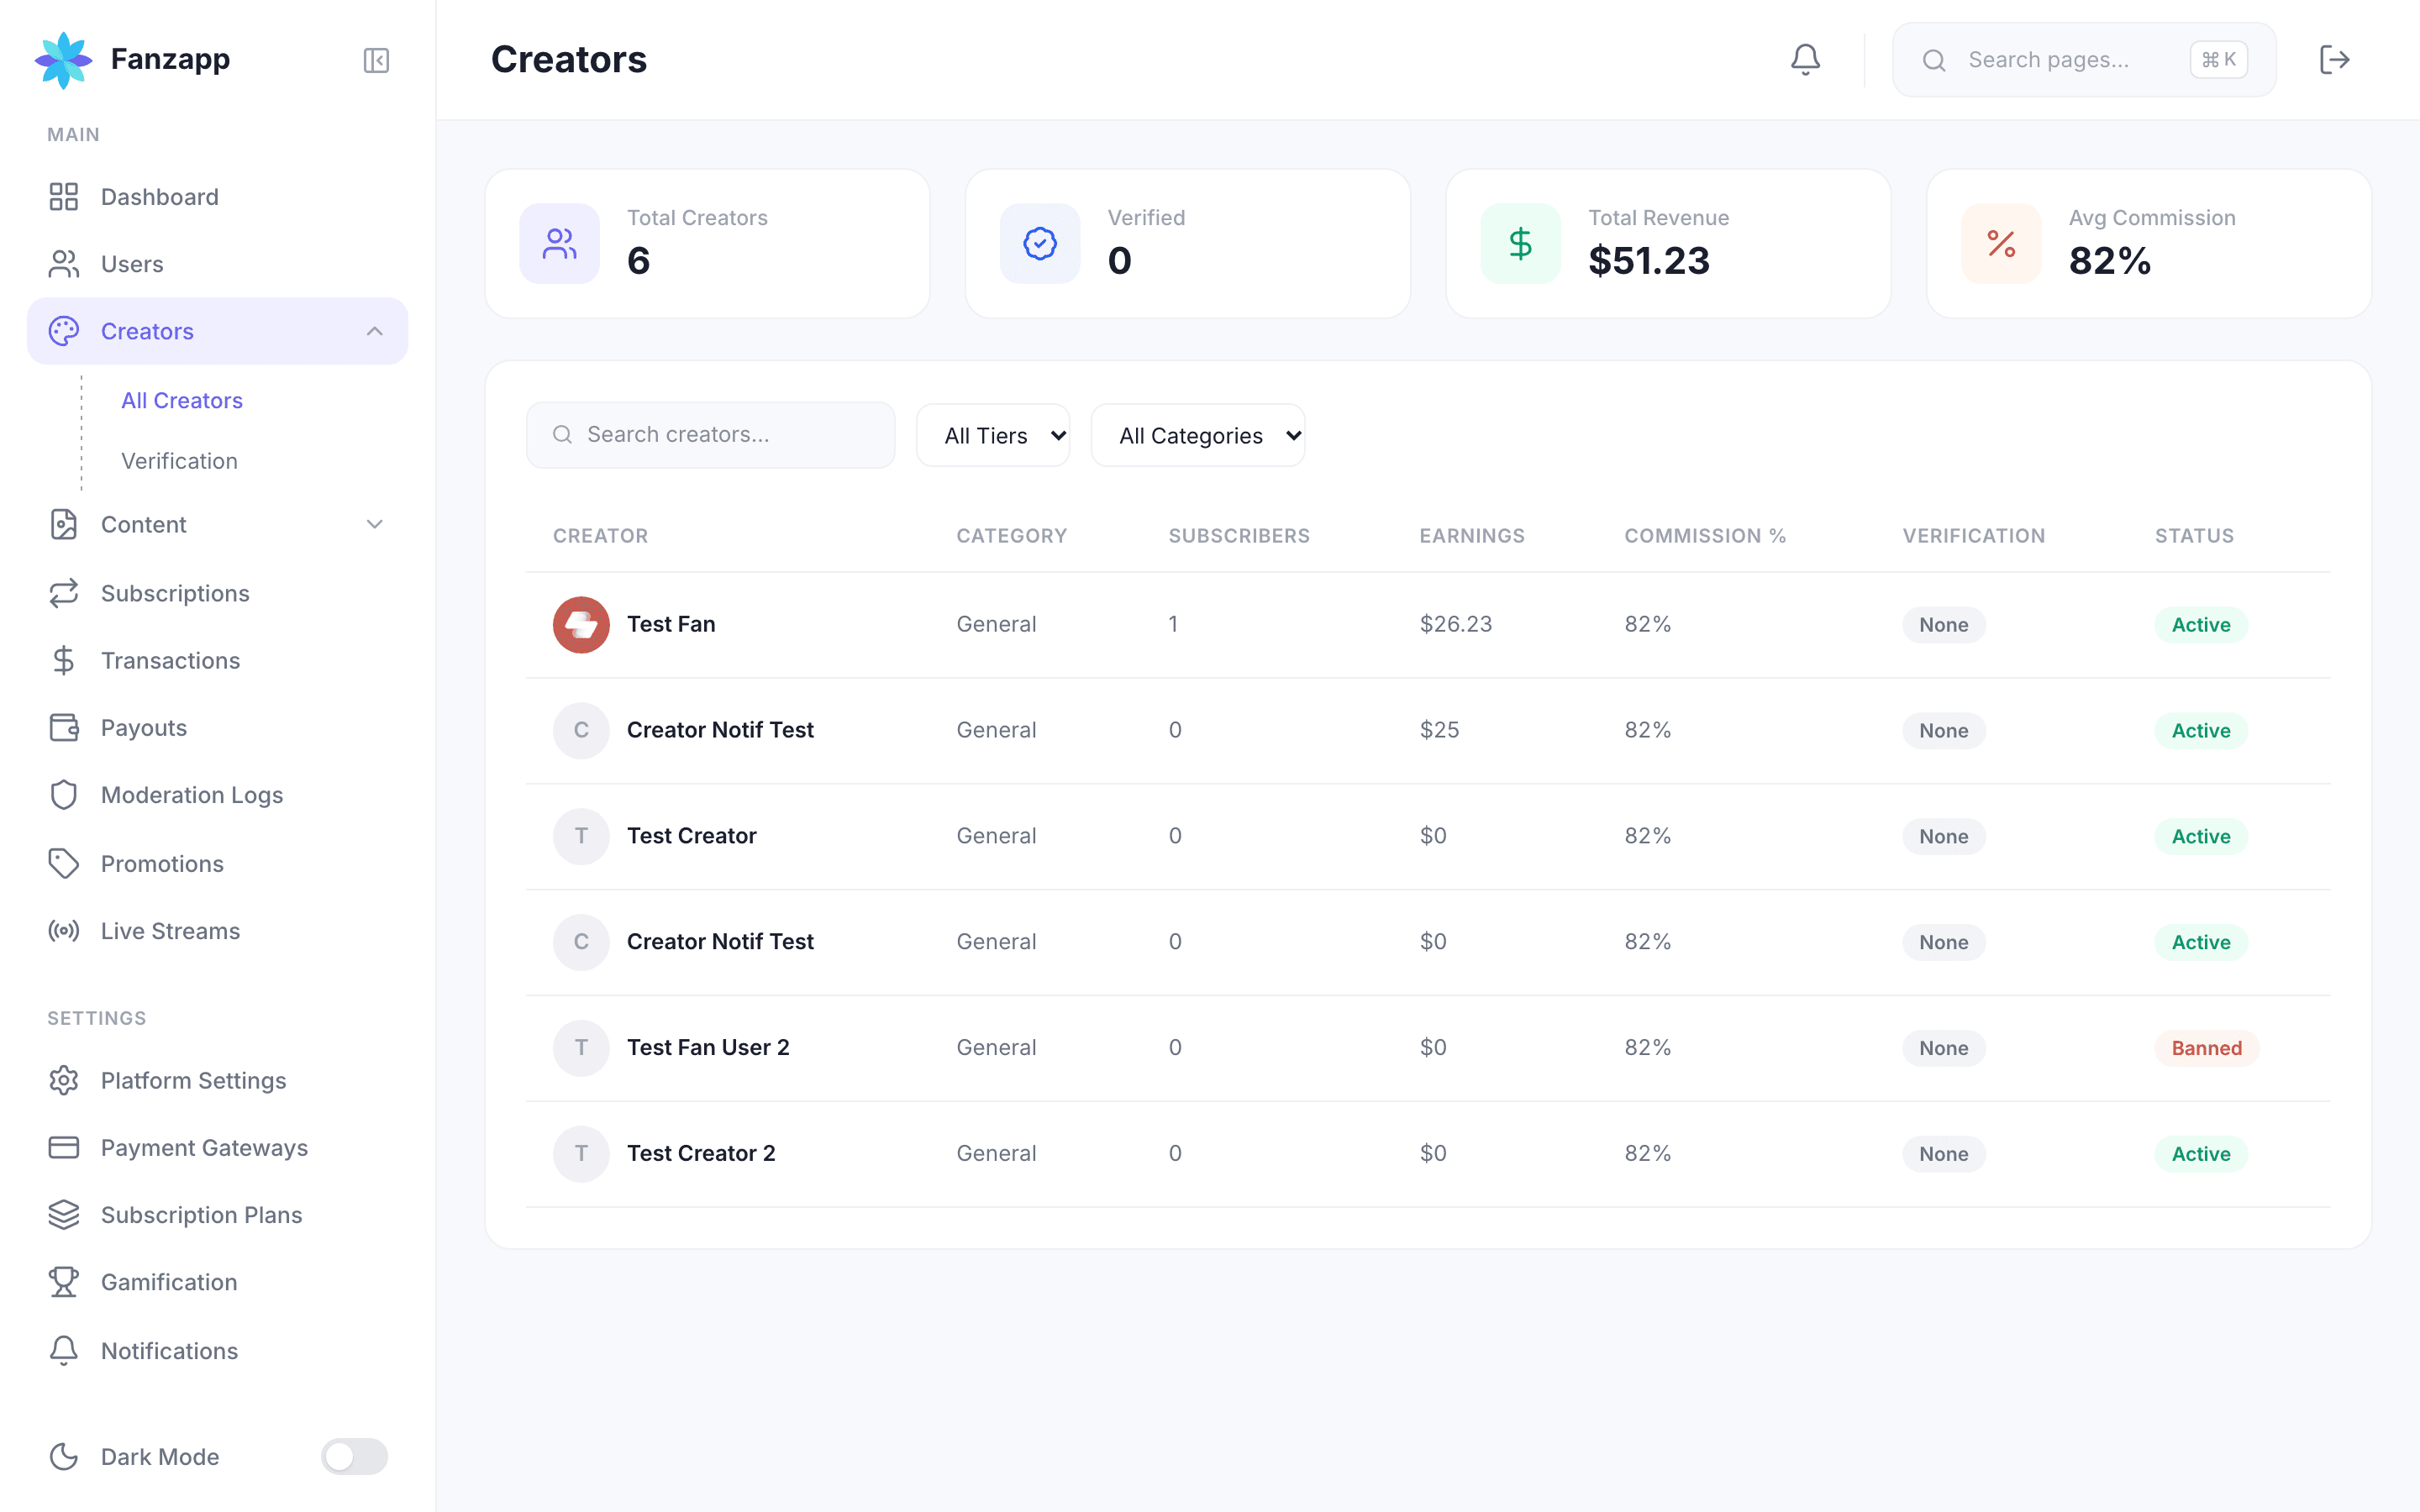Open Subscriptions menu label
This screenshot has width=2420, height=1512.
(175, 593)
